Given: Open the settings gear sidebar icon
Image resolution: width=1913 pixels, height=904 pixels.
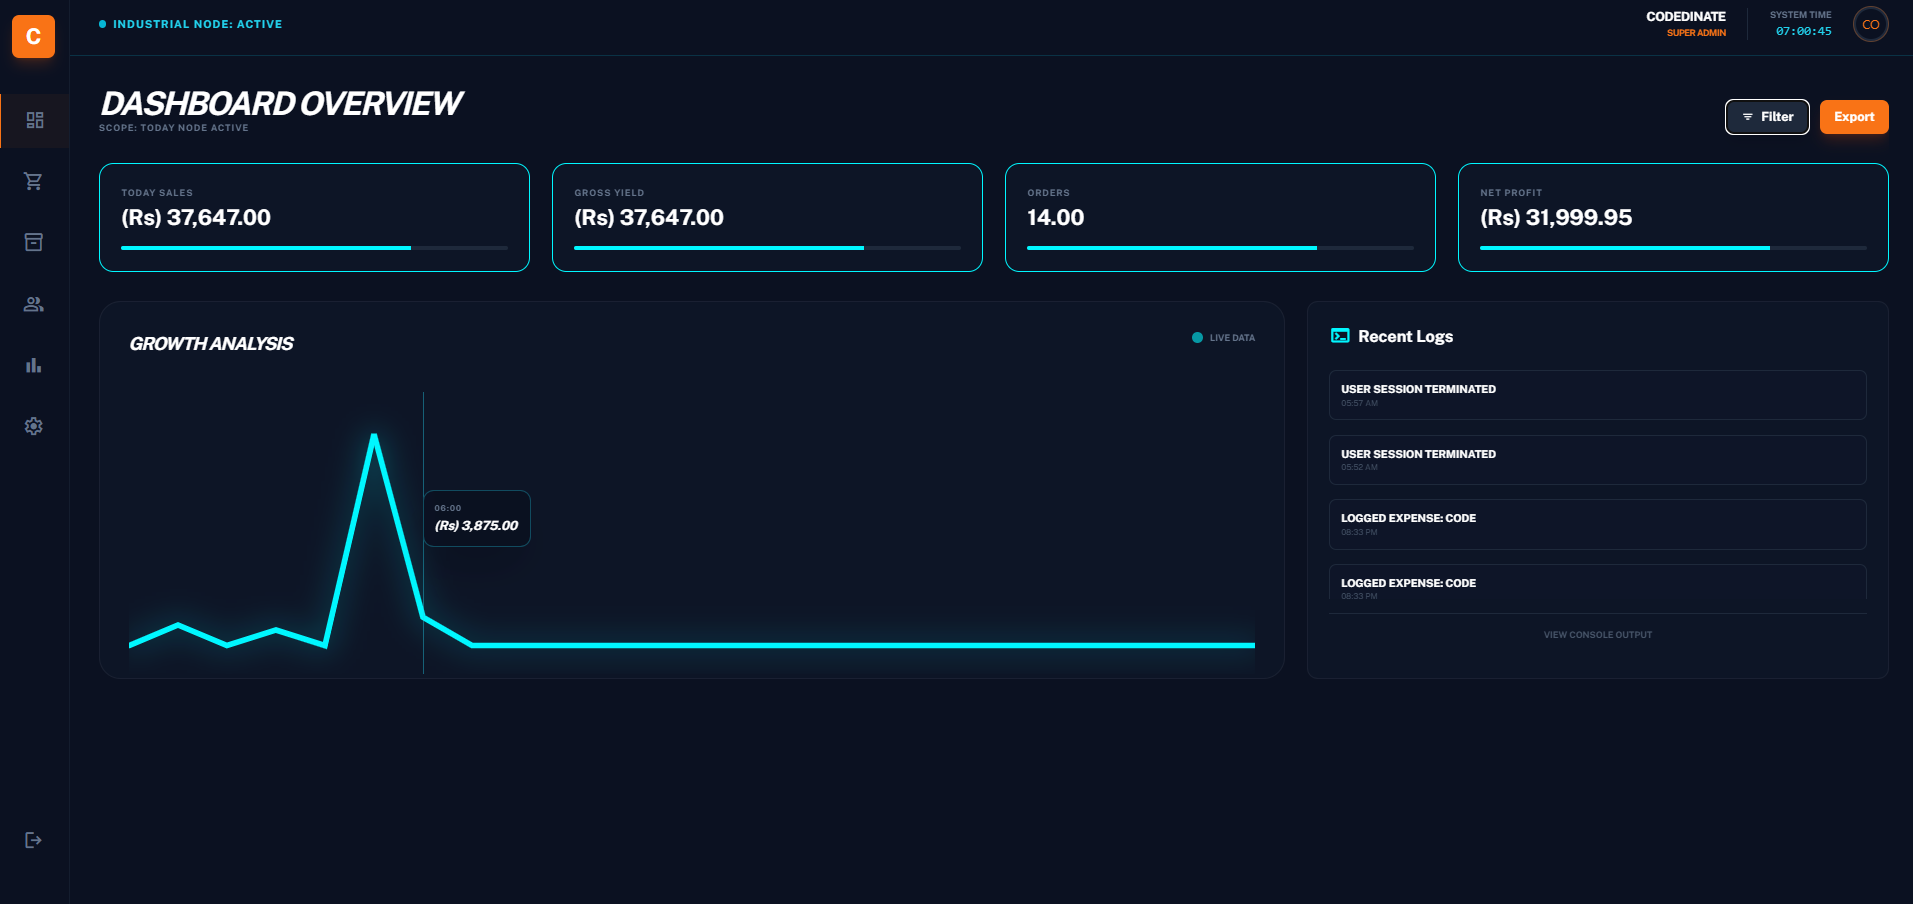Looking at the screenshot, I should click(x=34, y=426).
